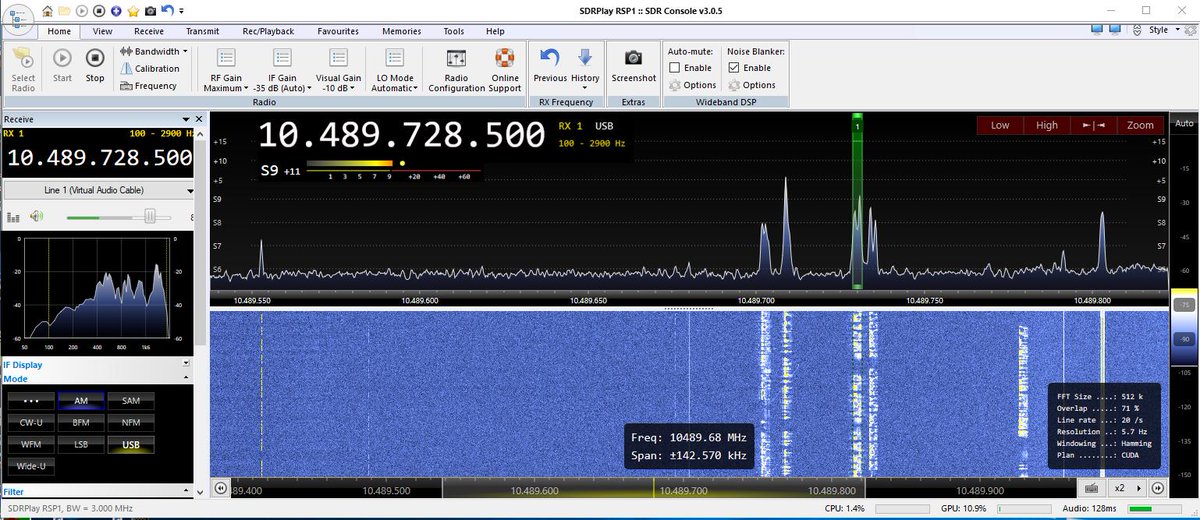This screenshot has width=1200, height=520.
Task: Click the audio level bars icon
Action: pyautogui.click(x=14, y=217)
